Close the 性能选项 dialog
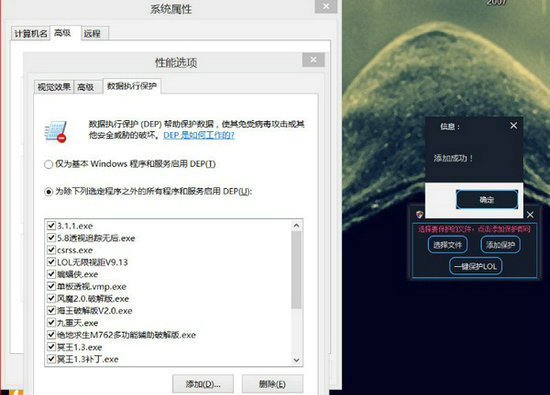This screenshot has height=395, width=550. pyautogui.click(x=313, y=60)
